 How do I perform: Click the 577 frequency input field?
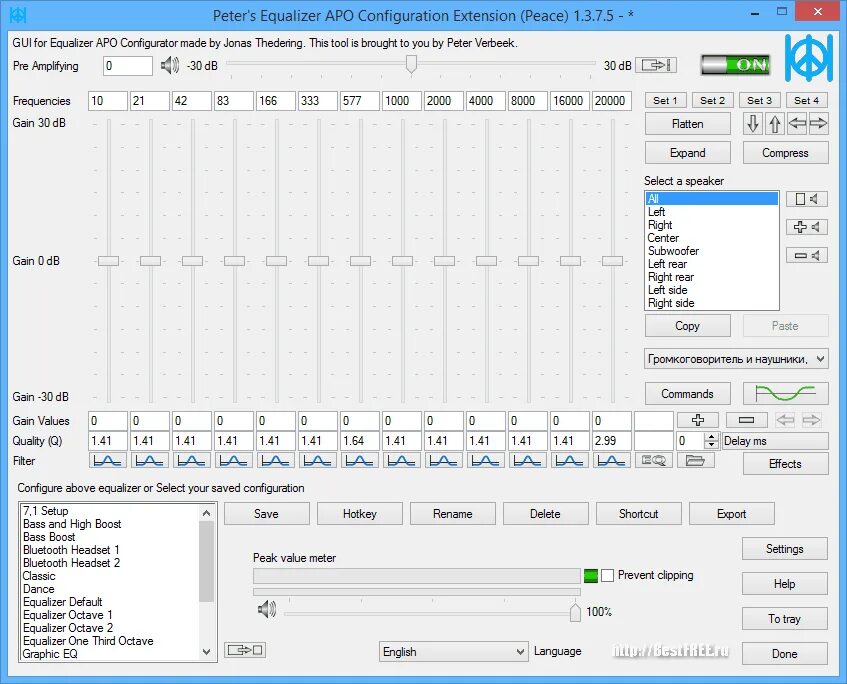(x=359, y=100)
